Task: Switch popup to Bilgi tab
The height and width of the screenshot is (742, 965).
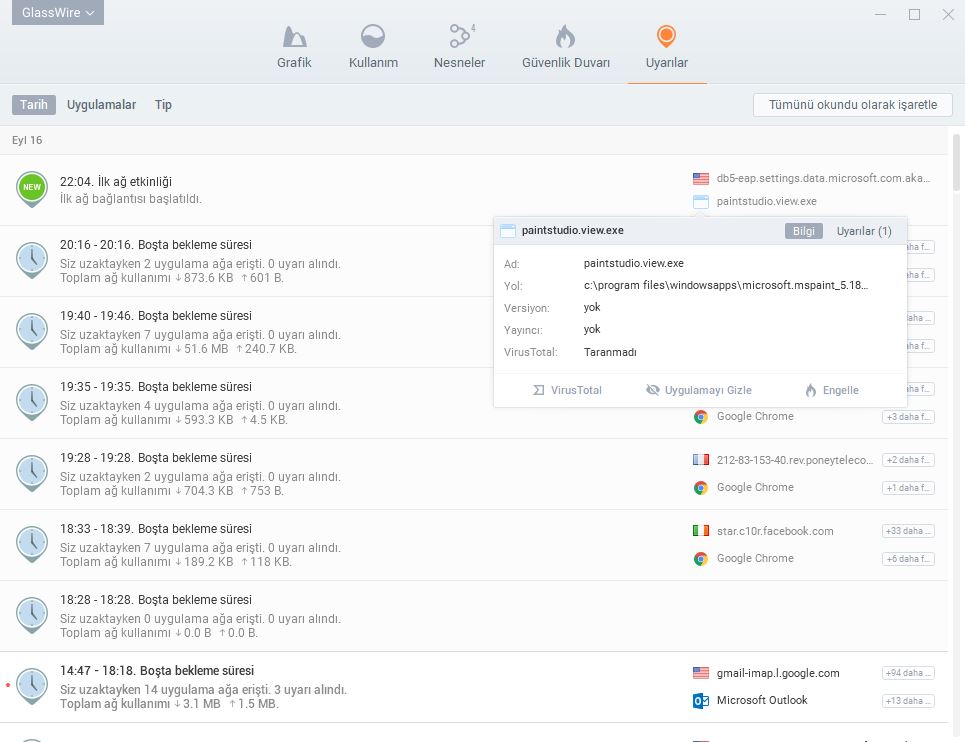Action: tap(803, 231)
